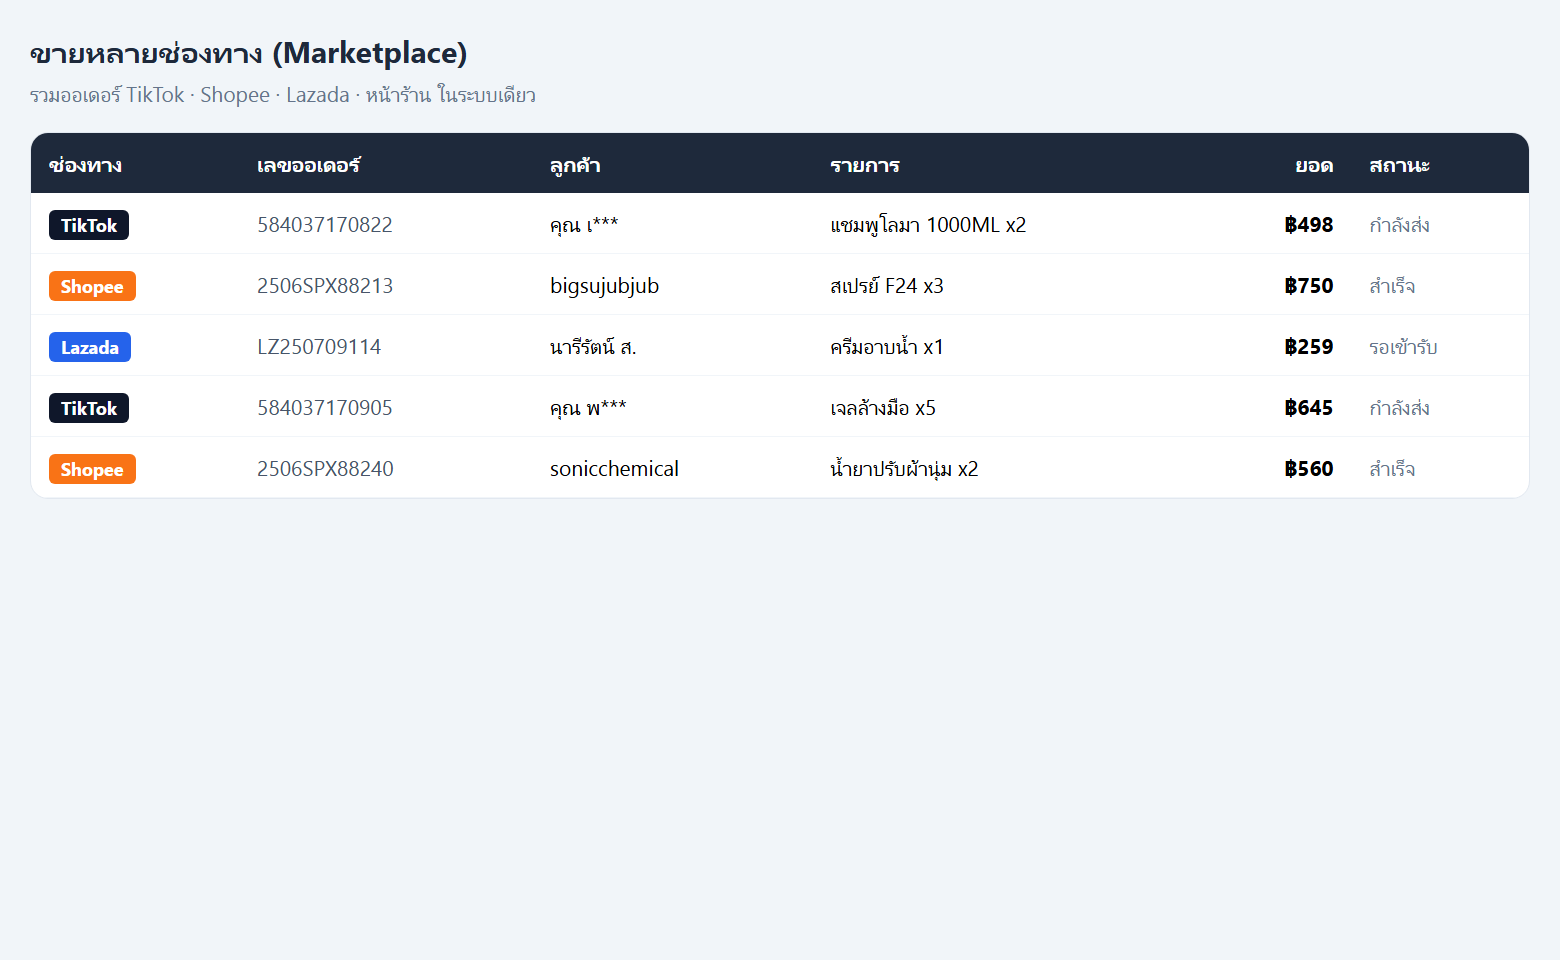Click the ช่องทาง column header
Screen dimensions: 1560x960
[85, 165]
